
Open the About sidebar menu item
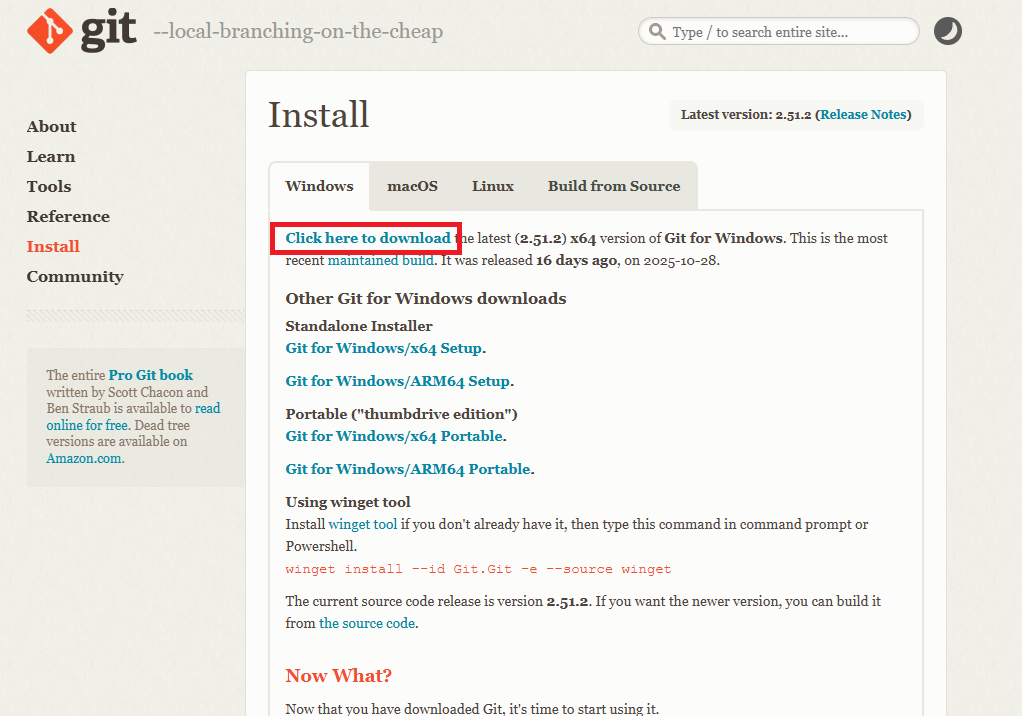click(x=51, y=126)
